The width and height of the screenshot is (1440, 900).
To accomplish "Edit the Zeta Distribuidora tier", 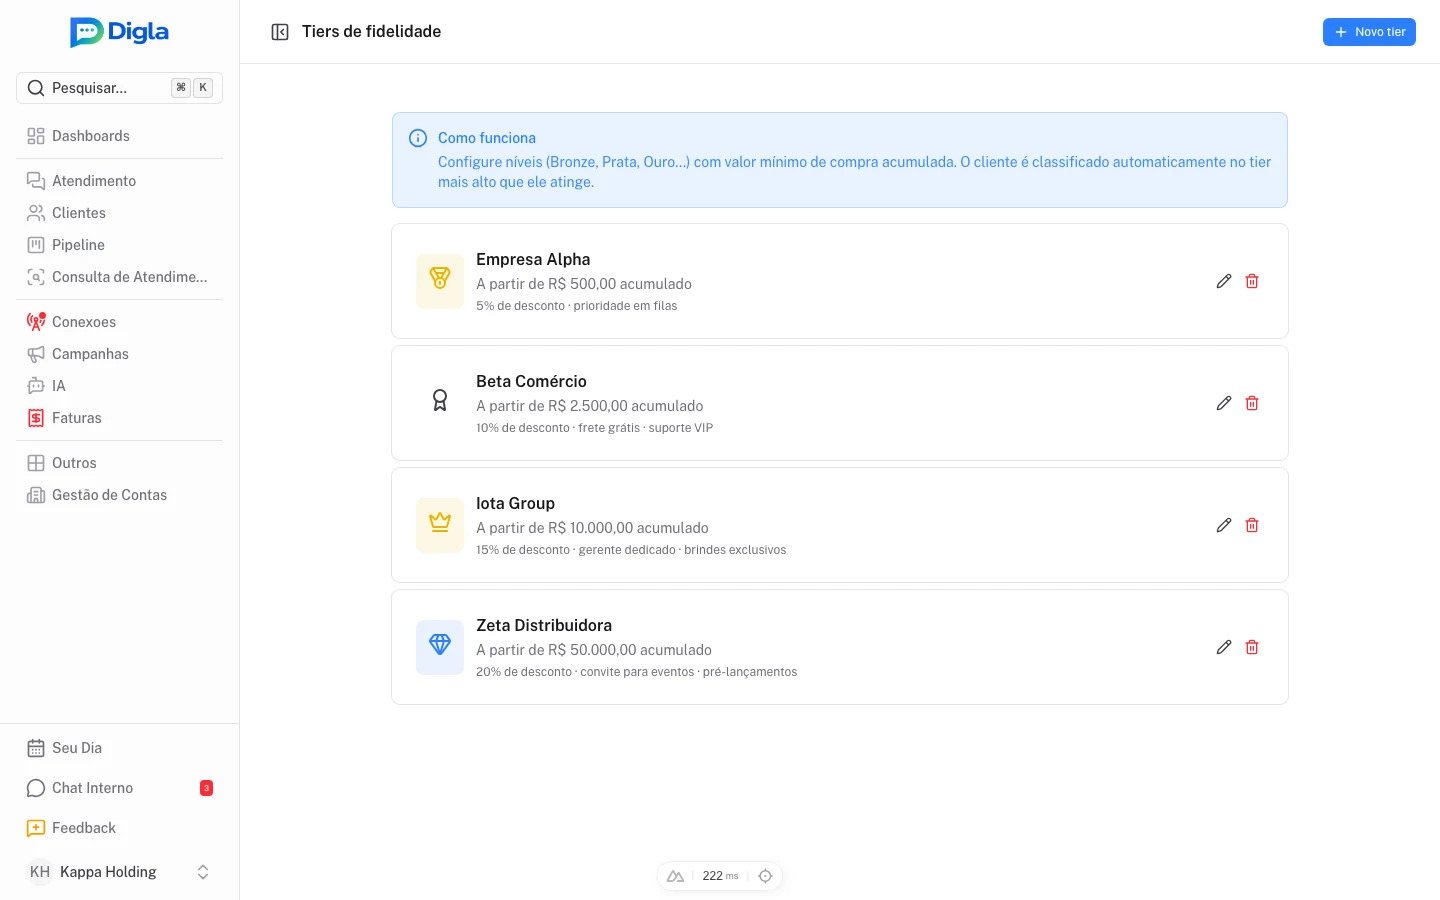I will (1223, 647).
